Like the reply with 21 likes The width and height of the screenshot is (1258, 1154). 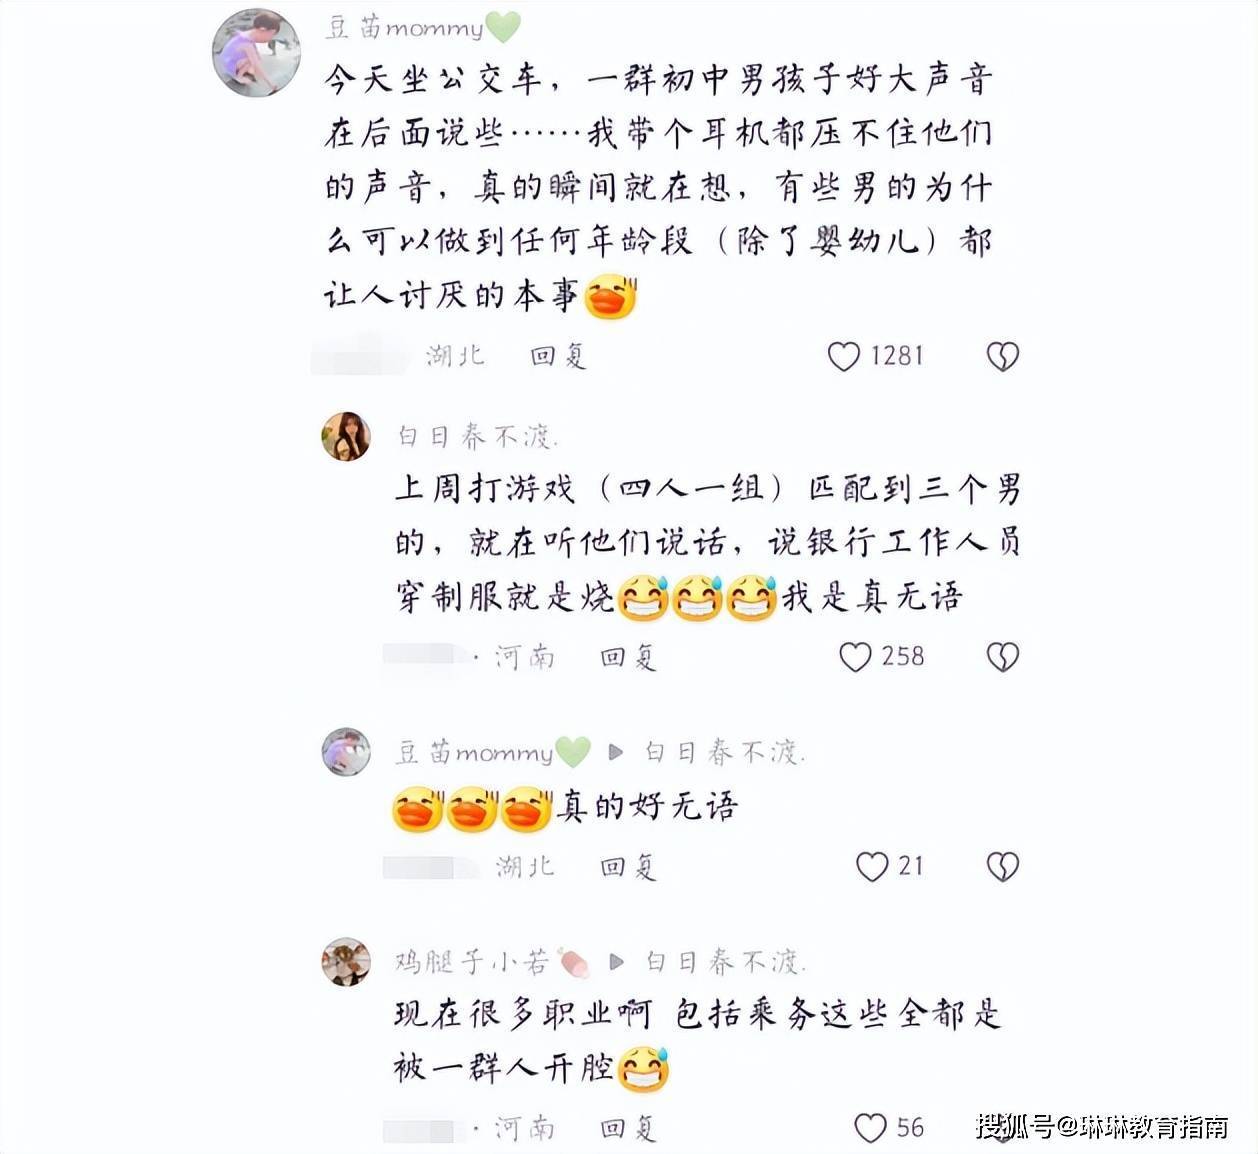coord(872,866)
